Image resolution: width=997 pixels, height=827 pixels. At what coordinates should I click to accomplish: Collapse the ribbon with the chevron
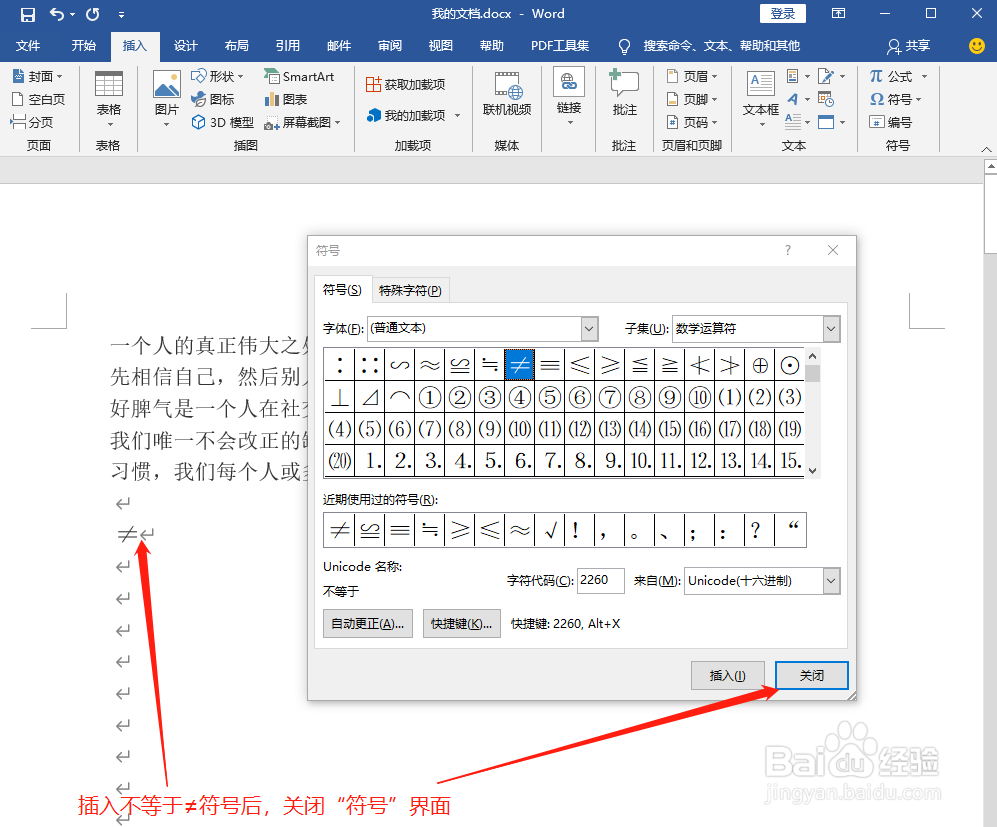click(x=986, y=149)
